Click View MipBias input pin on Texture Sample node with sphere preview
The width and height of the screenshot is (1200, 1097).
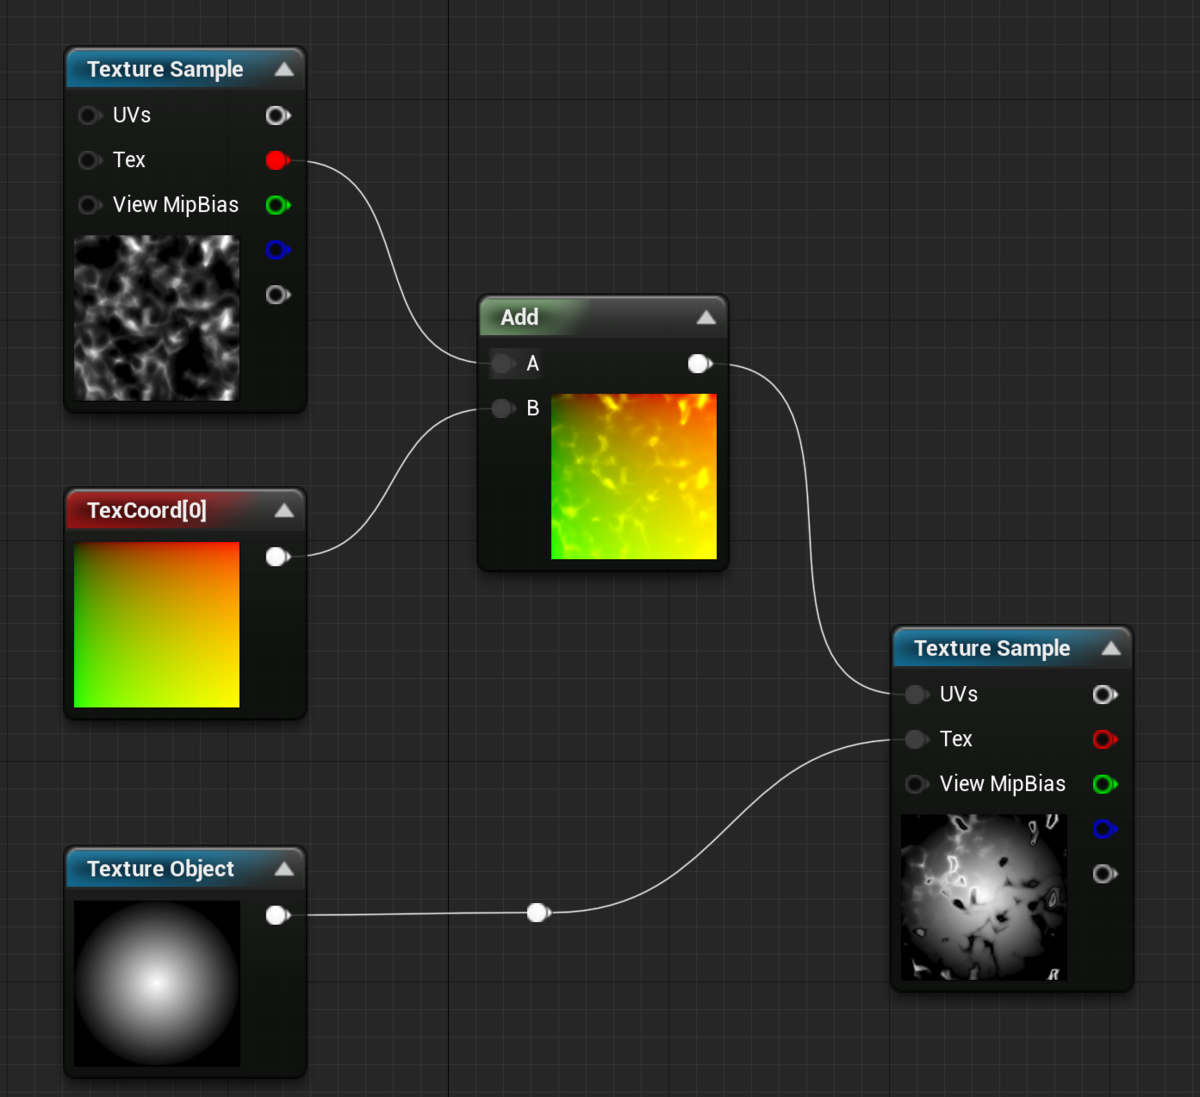917,784
